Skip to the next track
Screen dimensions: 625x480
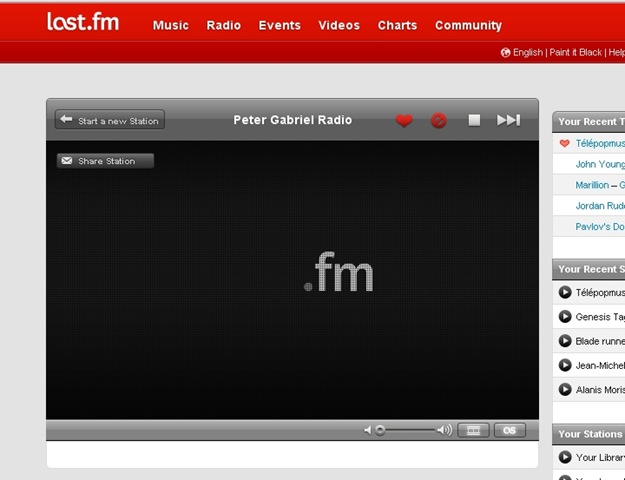[x=508, y=120]
